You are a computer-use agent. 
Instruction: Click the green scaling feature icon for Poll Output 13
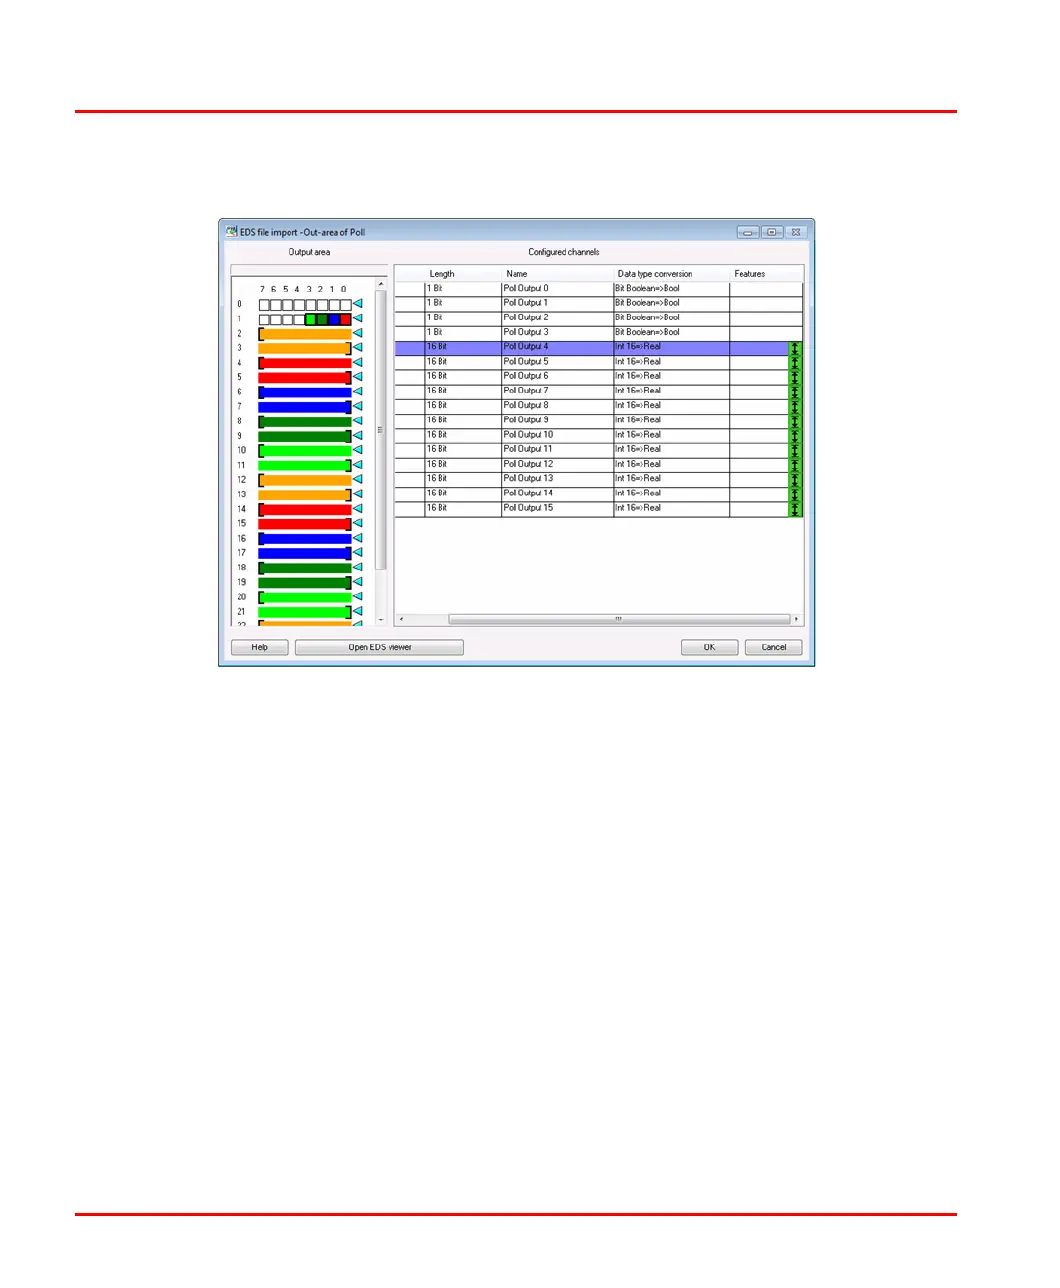tap(796, 479)
